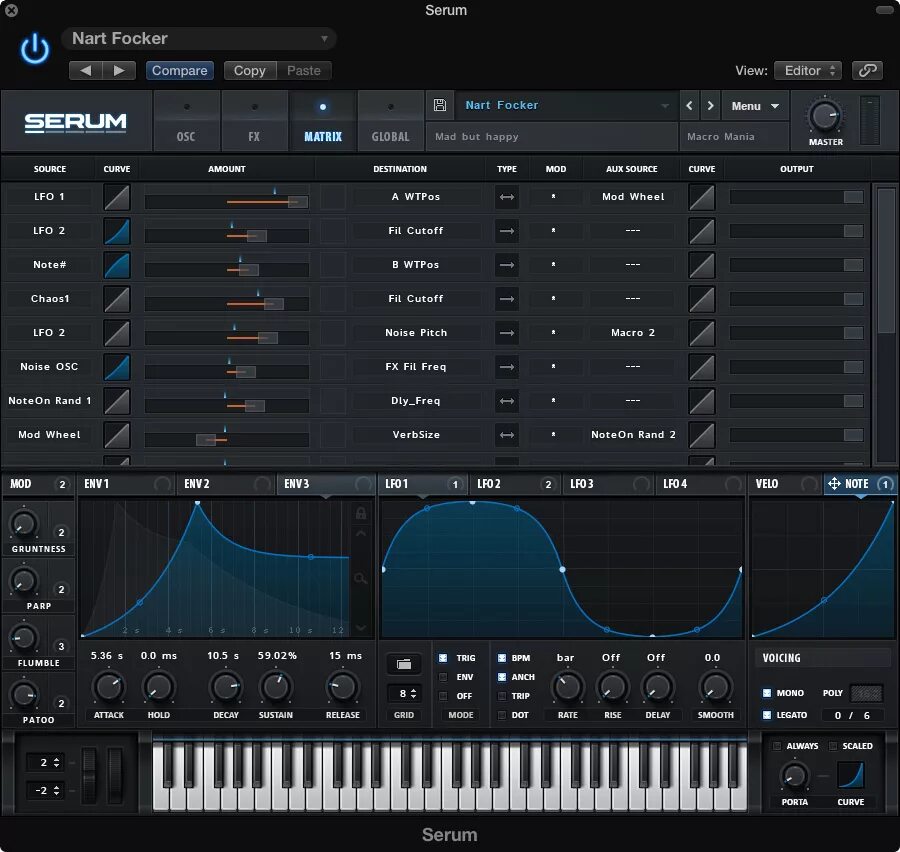Open the Serum Menu dropdown
The height and width of the screenshot is (852, 900).
pos(755,106)
